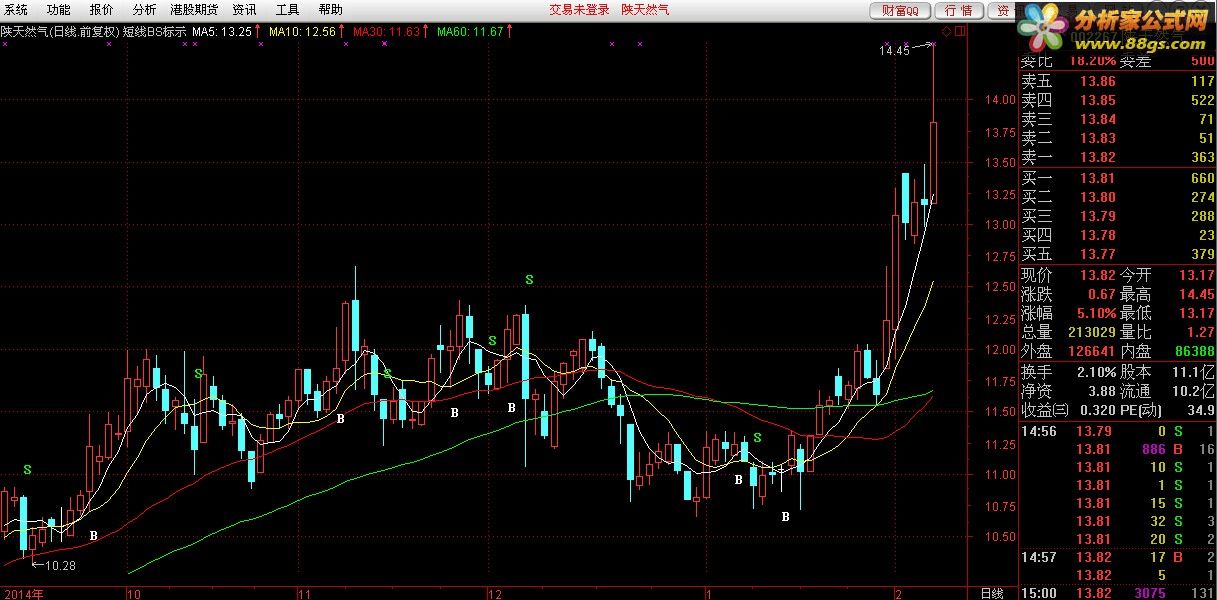1217x600 pixels.
Task: Click the red 陕天然气 title text
Action: [x=645, y=10]
